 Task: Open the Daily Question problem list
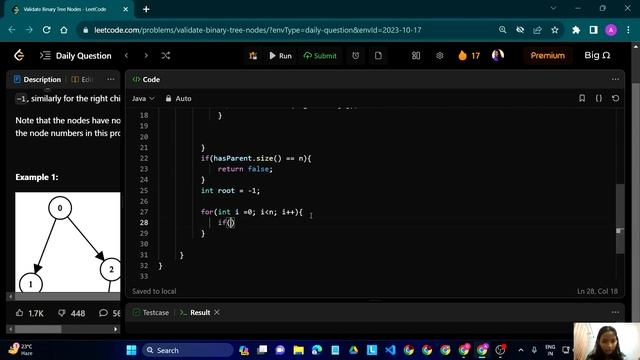pyautogui.click(x=76, y=56)
